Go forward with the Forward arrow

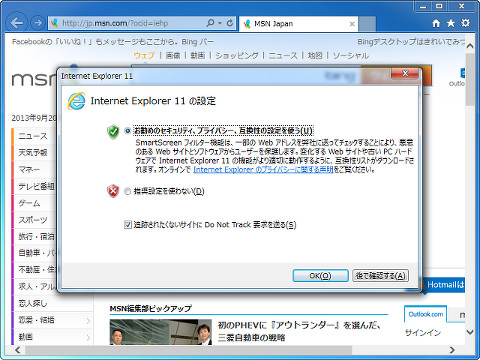[37, 23]
